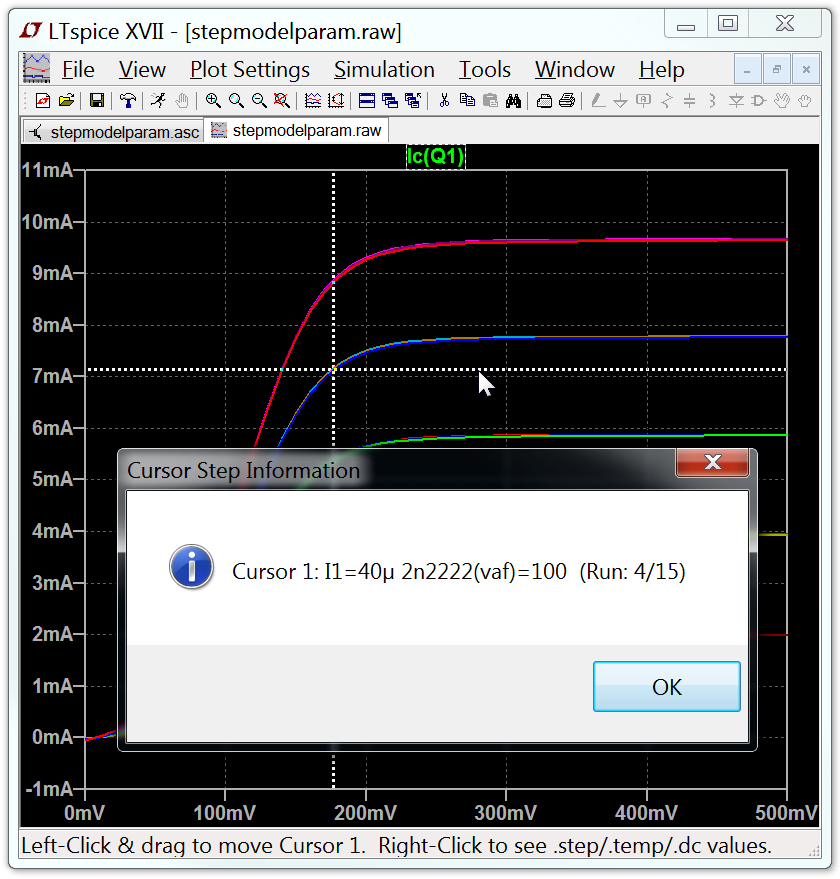Click the Find binoculars icon
840x879 pixels.
(x=514, y=100)
